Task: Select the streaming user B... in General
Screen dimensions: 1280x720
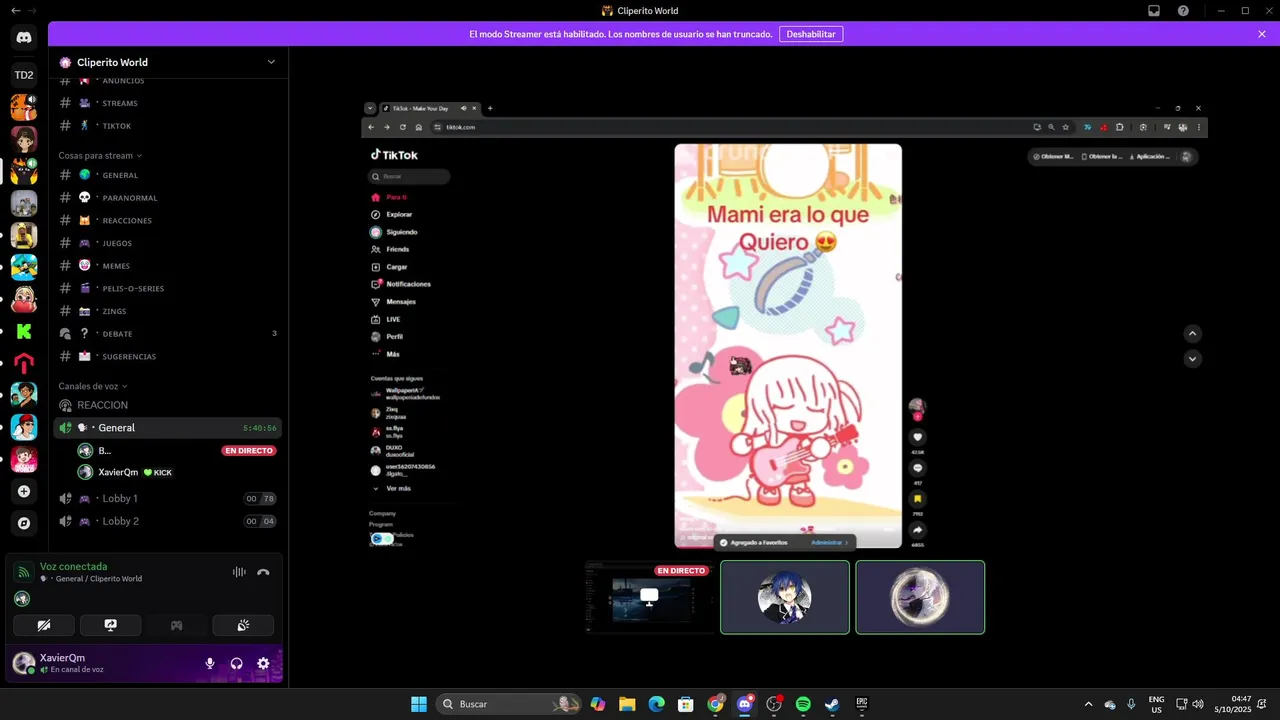Action: (x=177, y=451)
